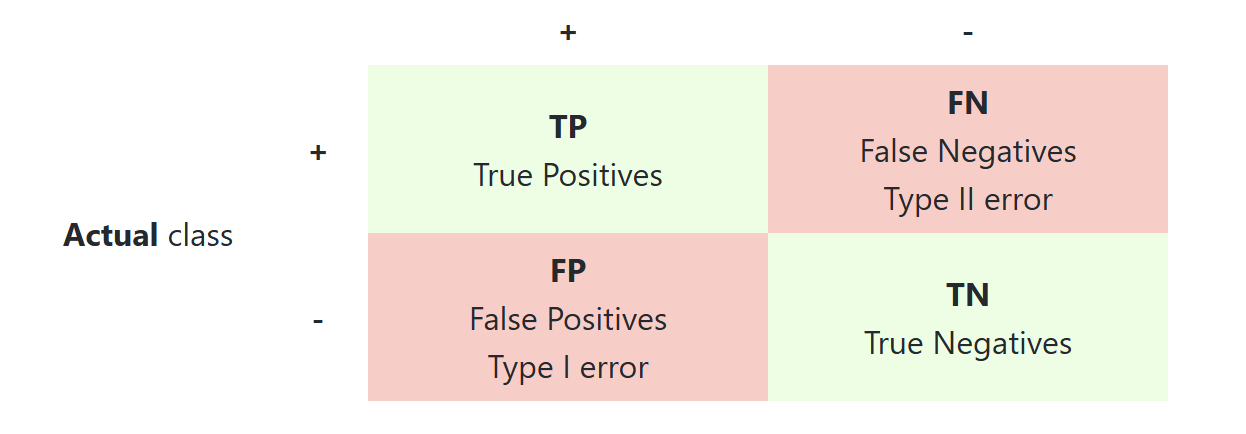
Task: Click the Type I error text
Action: [568, 367]
